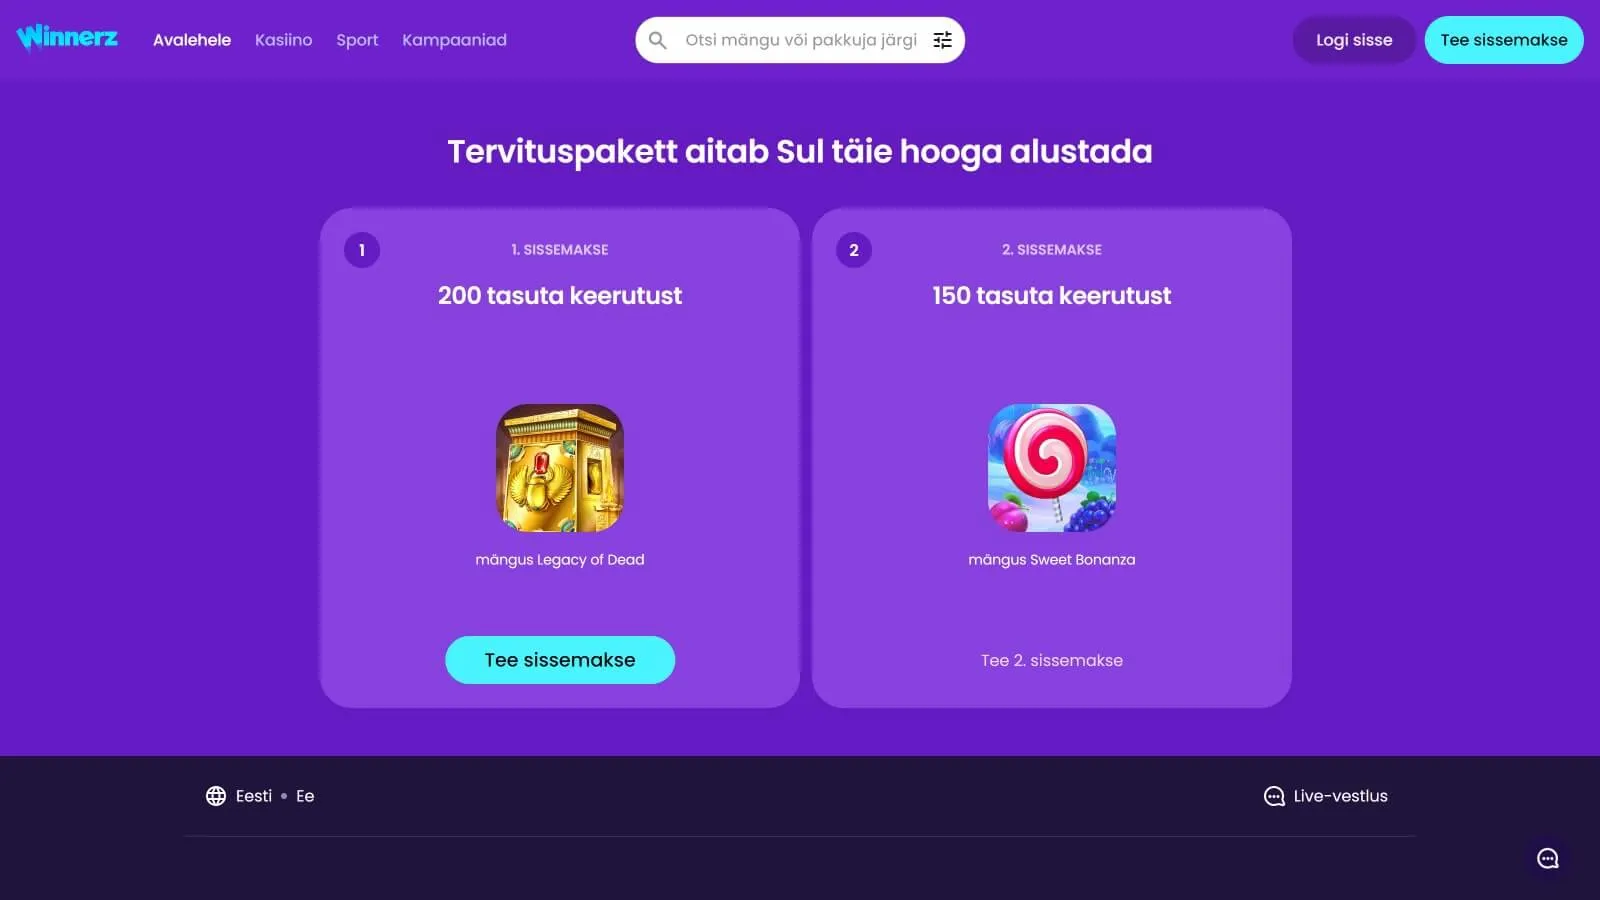Viewport: 1600px width, 900px height.
Task: Focus the game search input field
Action: coord(800,40)
